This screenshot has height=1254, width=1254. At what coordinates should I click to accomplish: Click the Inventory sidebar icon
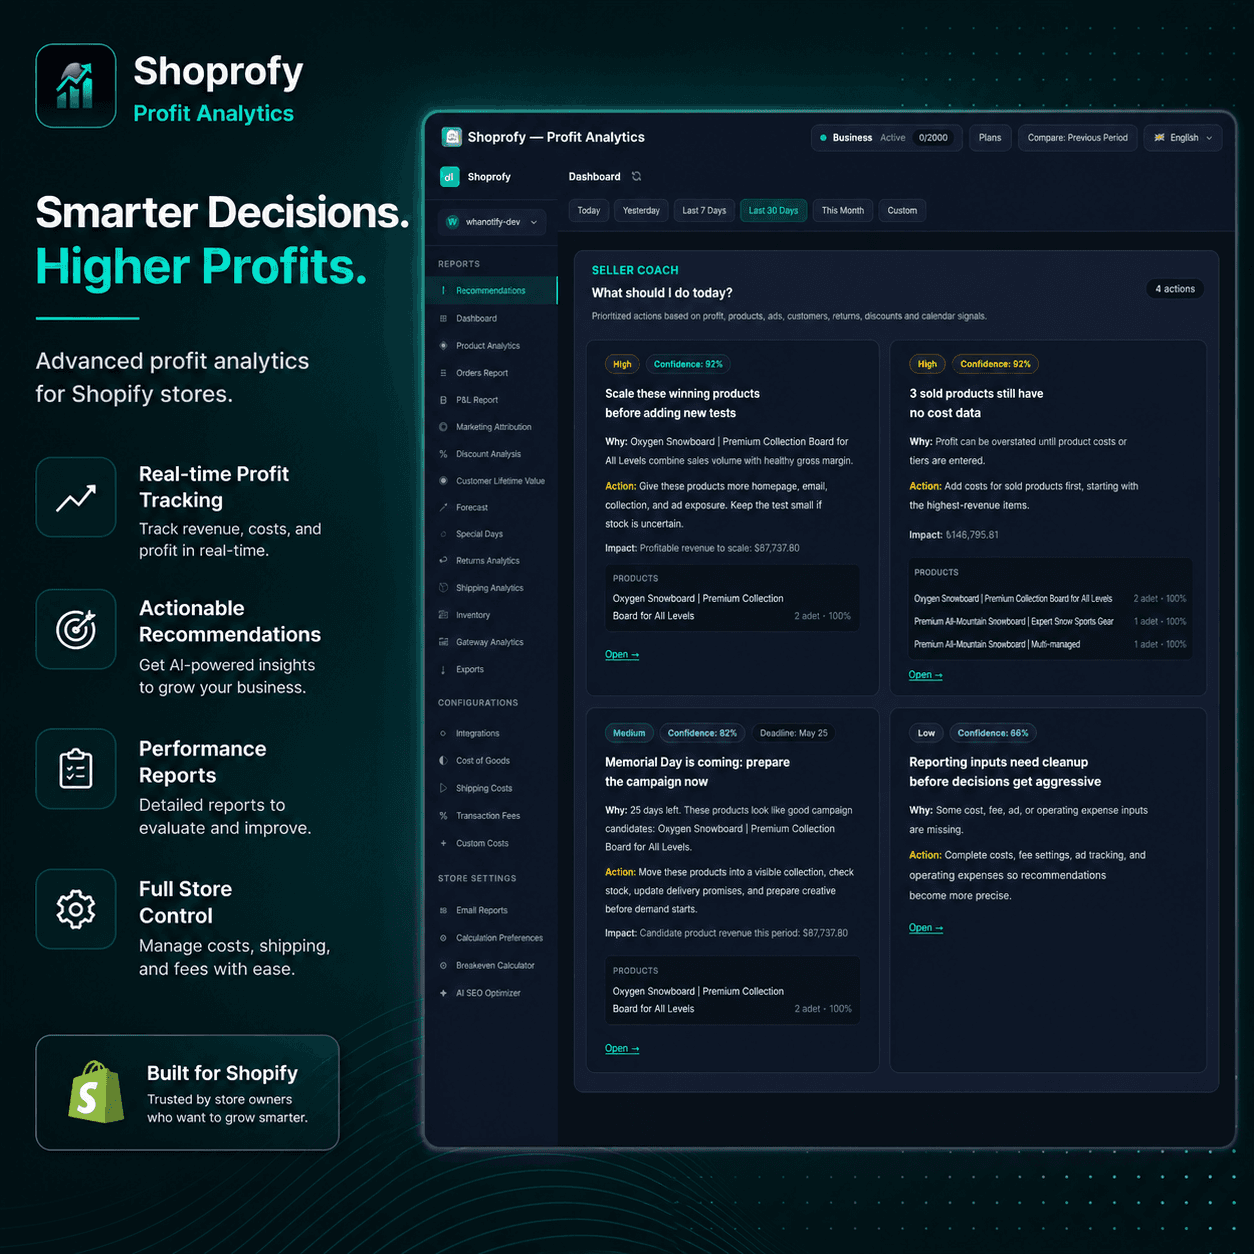(443, 615)
